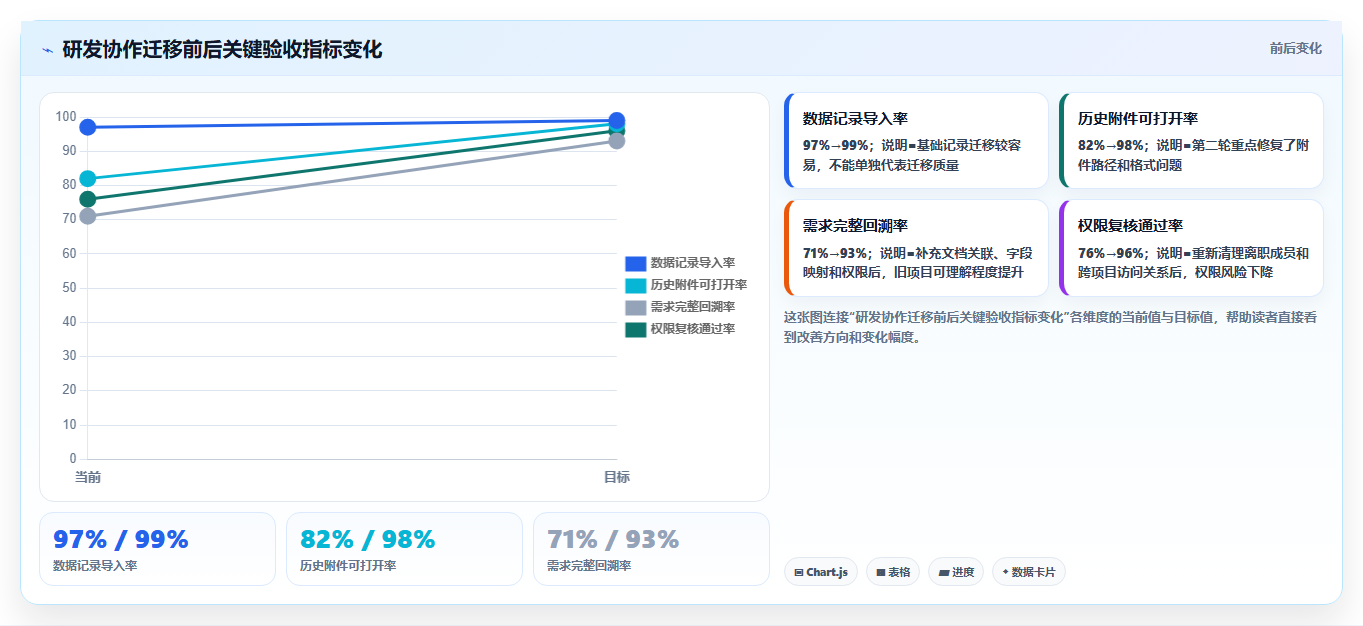The width and height of the screenshot is (1363, 626).
Task: Click the 当前 x-axis label
Action: (88, 477)
